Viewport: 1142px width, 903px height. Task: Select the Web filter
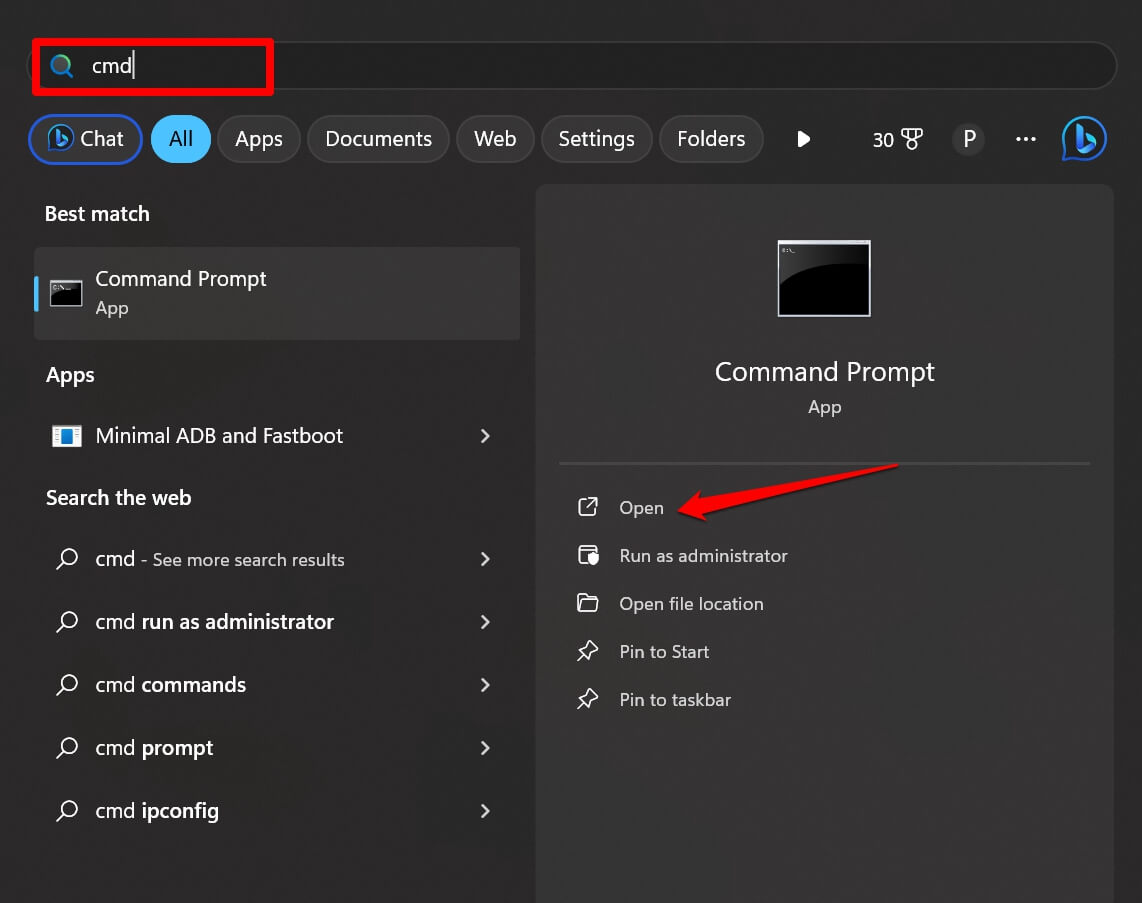click(495, 139)
